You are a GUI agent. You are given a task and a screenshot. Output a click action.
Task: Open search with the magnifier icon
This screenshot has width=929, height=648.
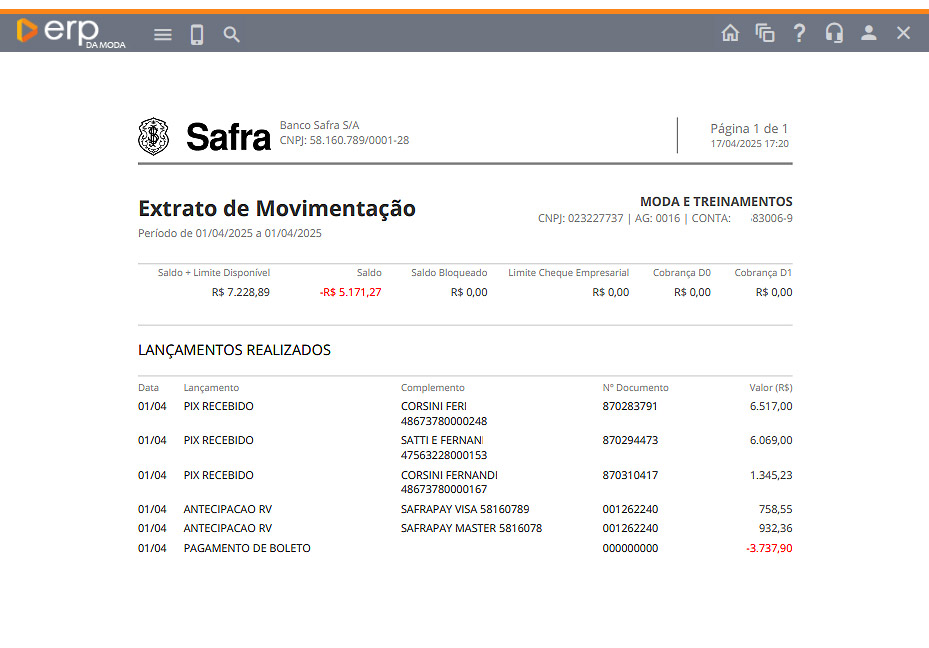[x=231, y=34]
